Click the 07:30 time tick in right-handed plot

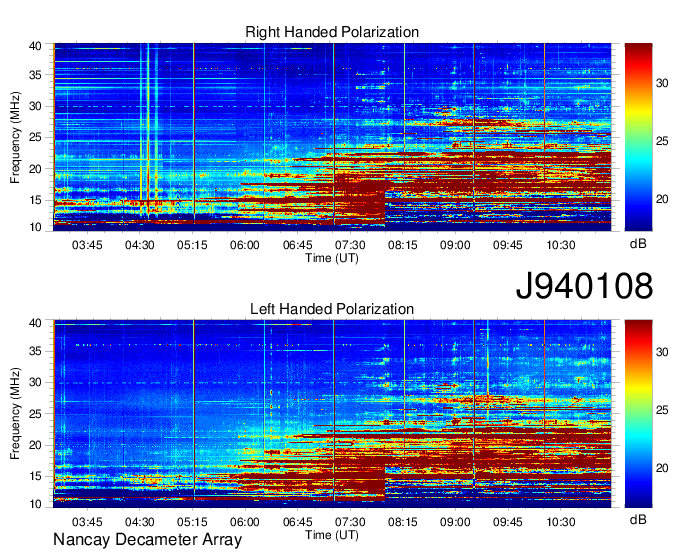pyautogui.click(x=350, y=245)
